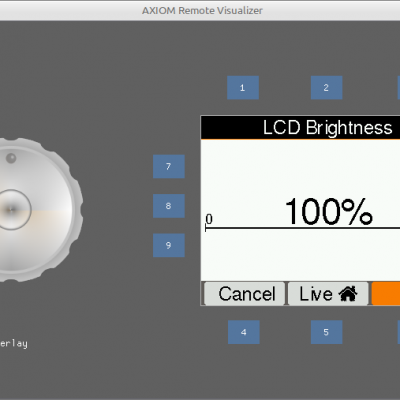Hit the blue button labeled 5

[327, 332]
